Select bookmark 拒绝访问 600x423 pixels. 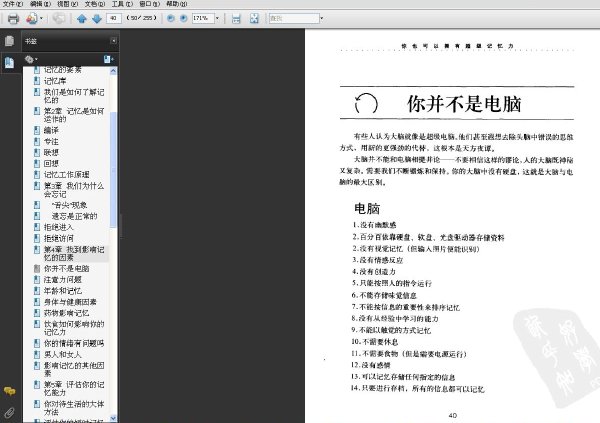59,238
